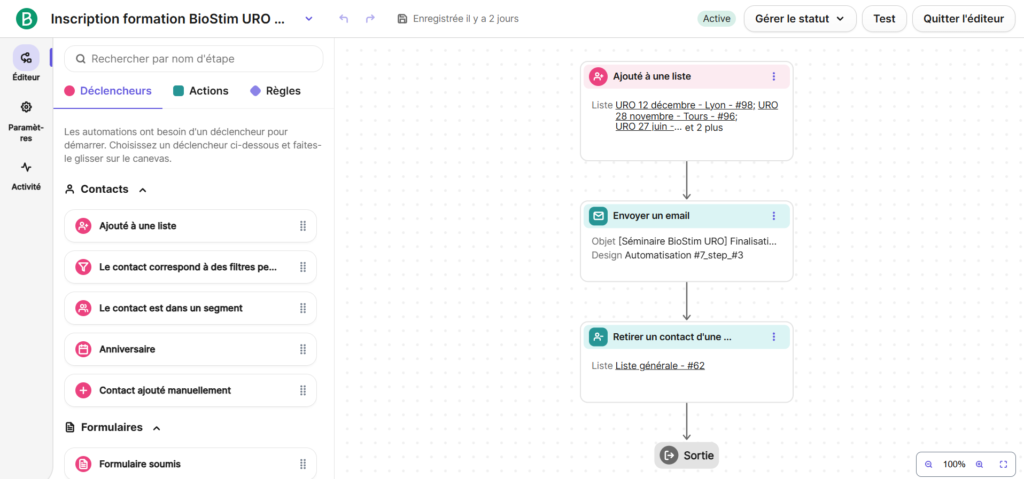Viewport: 1024px width, 479px height.
Task: Click Quitter l'éditeur button
Action: (x=961, y=19)
